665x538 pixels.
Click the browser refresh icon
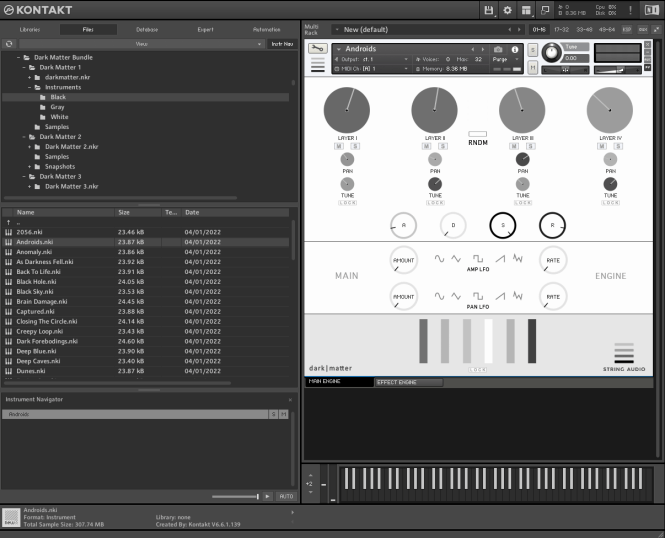coord(10,44)
